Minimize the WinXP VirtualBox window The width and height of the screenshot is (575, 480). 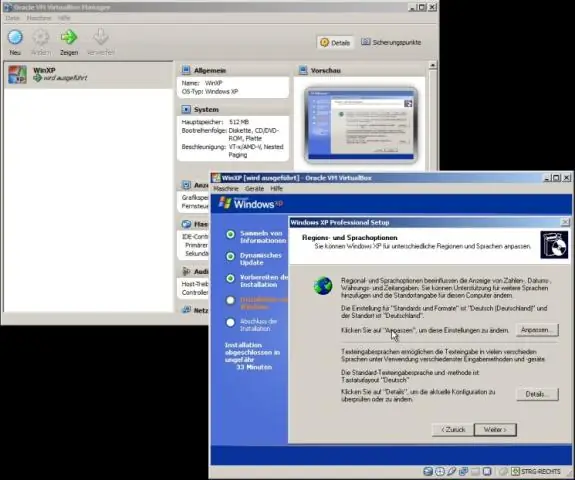(547, 178)
